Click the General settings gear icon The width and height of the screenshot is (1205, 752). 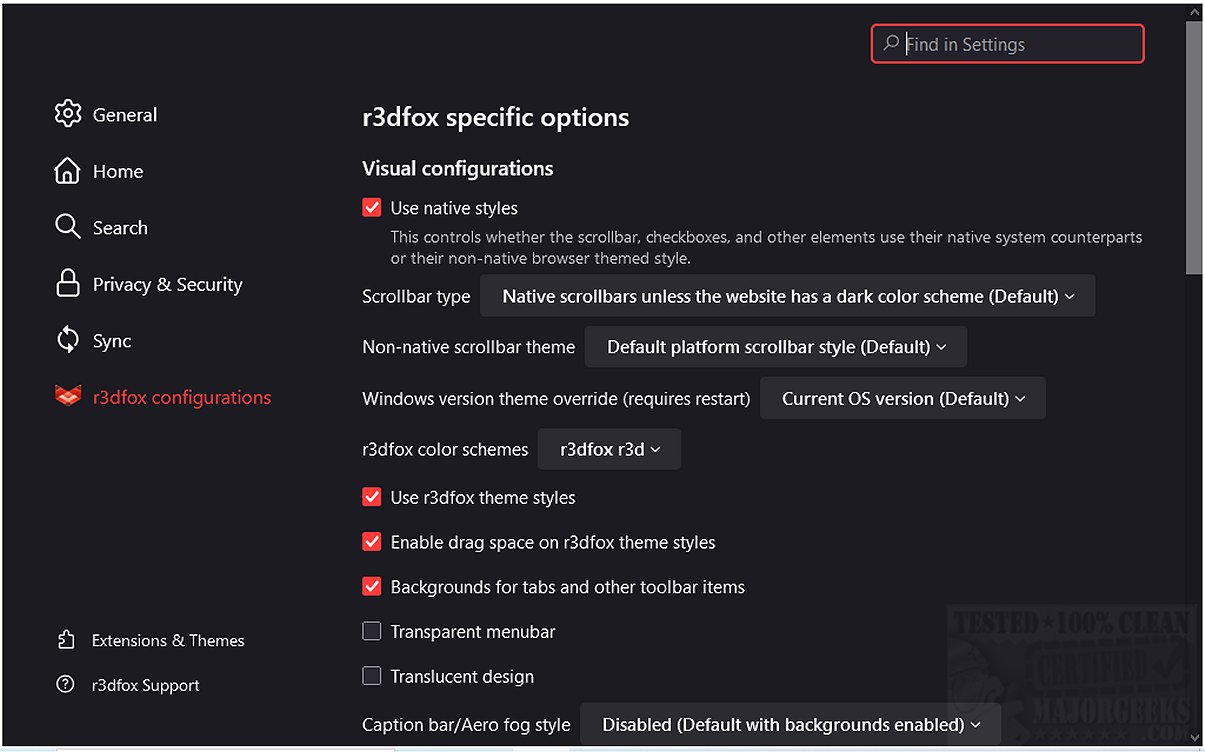[x=68, y=114]
